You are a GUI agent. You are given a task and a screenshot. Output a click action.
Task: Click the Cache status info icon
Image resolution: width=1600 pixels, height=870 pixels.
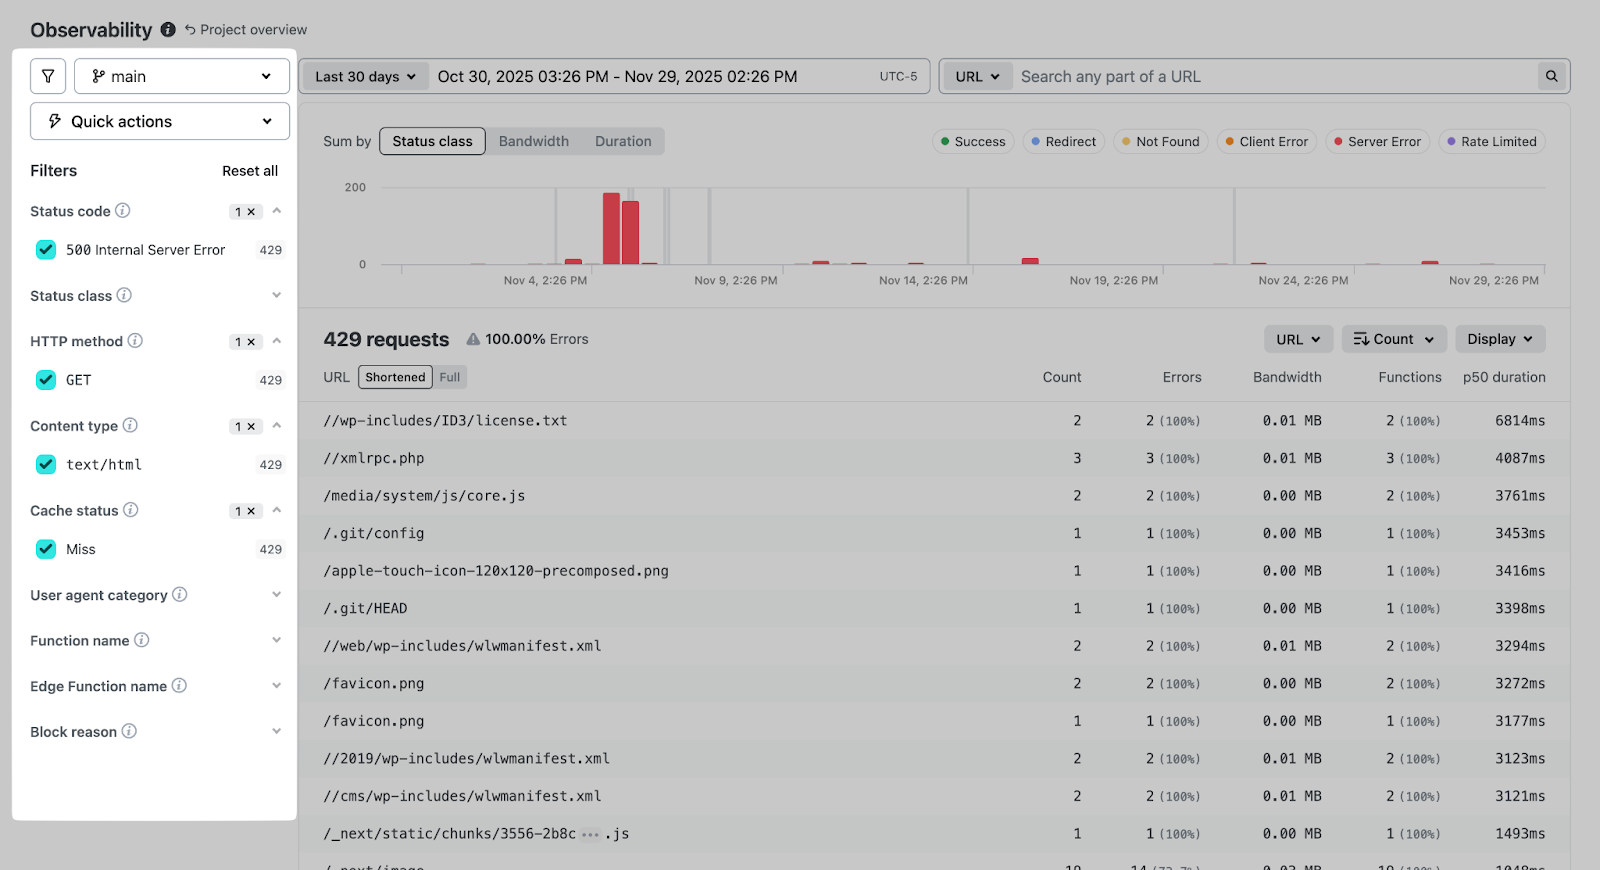[x=131, y=510]
